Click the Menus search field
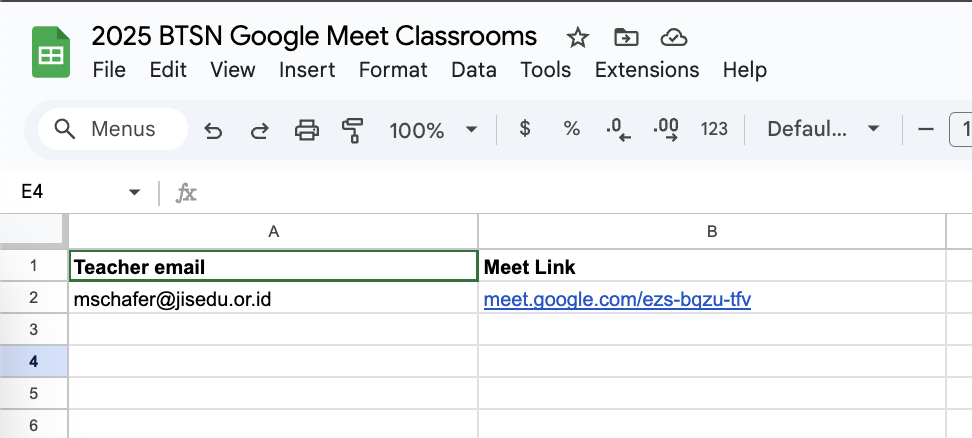Viewport: 972px width, 438px height. (x=113, y=129)
